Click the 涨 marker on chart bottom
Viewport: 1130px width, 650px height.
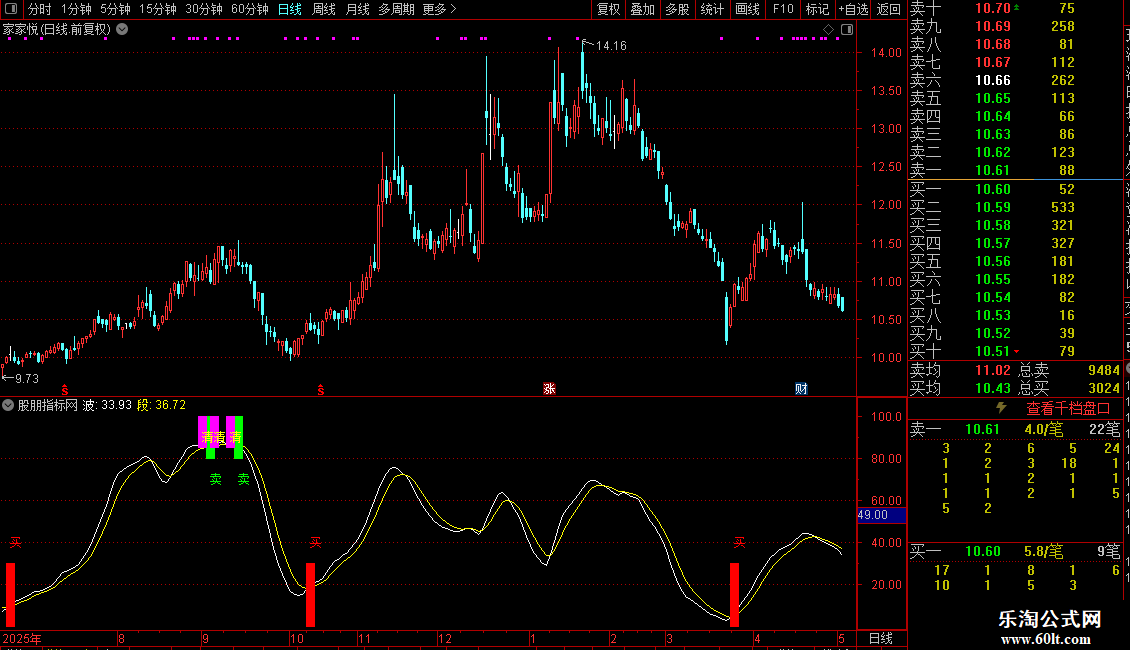point(549,388)
